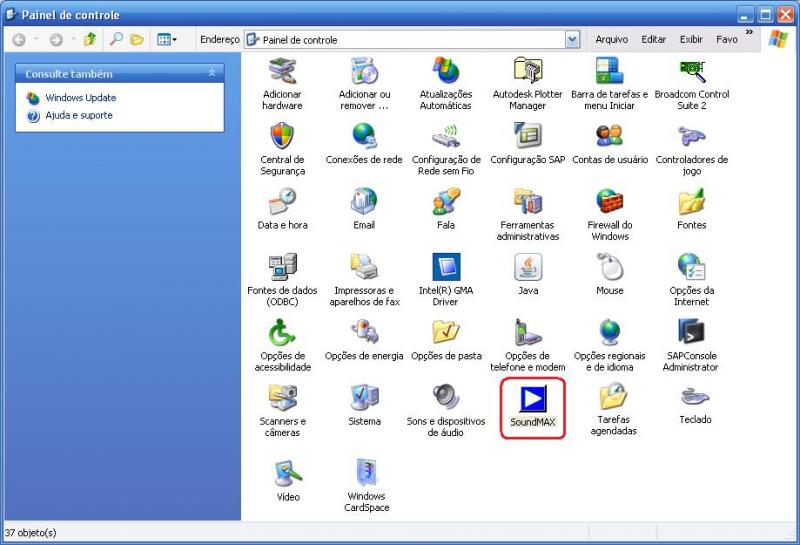This screenshot has height=545, width=800.
Task: Click the Forward navigation arrow
Action: [x=56, y=39]
